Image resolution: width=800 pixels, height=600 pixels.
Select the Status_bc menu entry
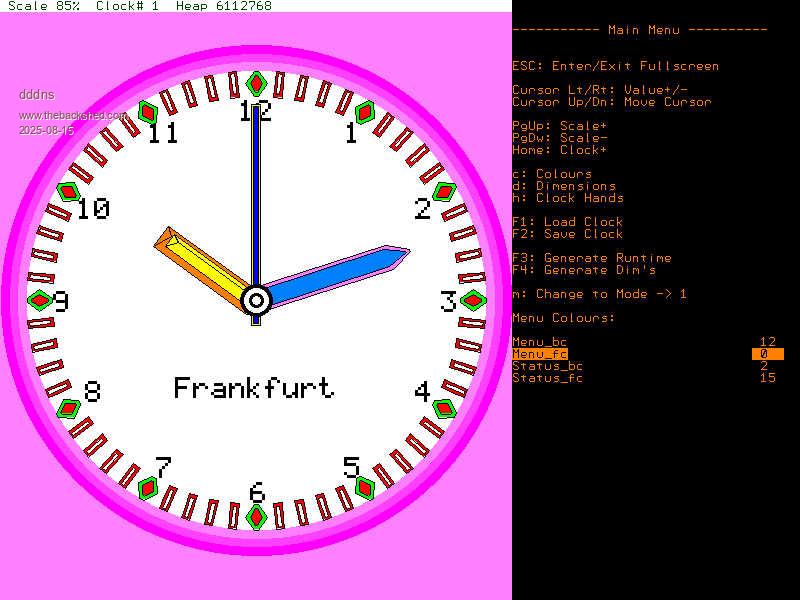pyautogui.click(x=547, y=366)
